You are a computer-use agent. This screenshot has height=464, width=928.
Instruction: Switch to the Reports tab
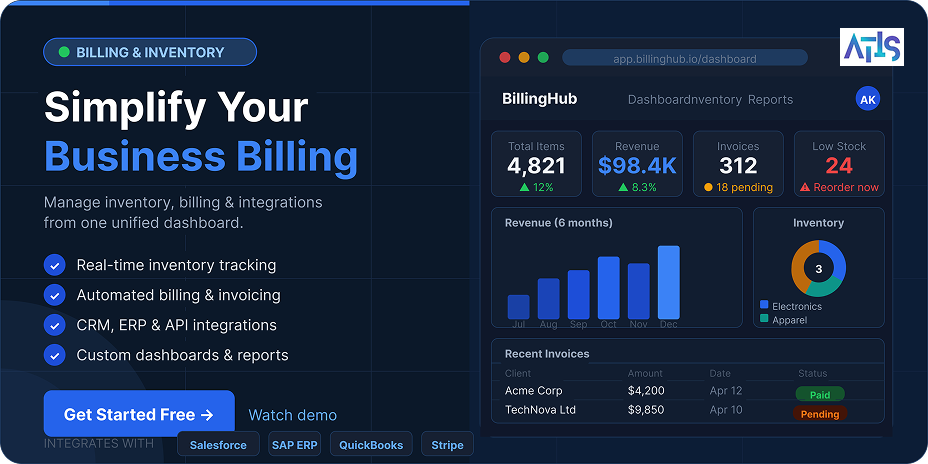pyautogui.click(x=770, y=99)
